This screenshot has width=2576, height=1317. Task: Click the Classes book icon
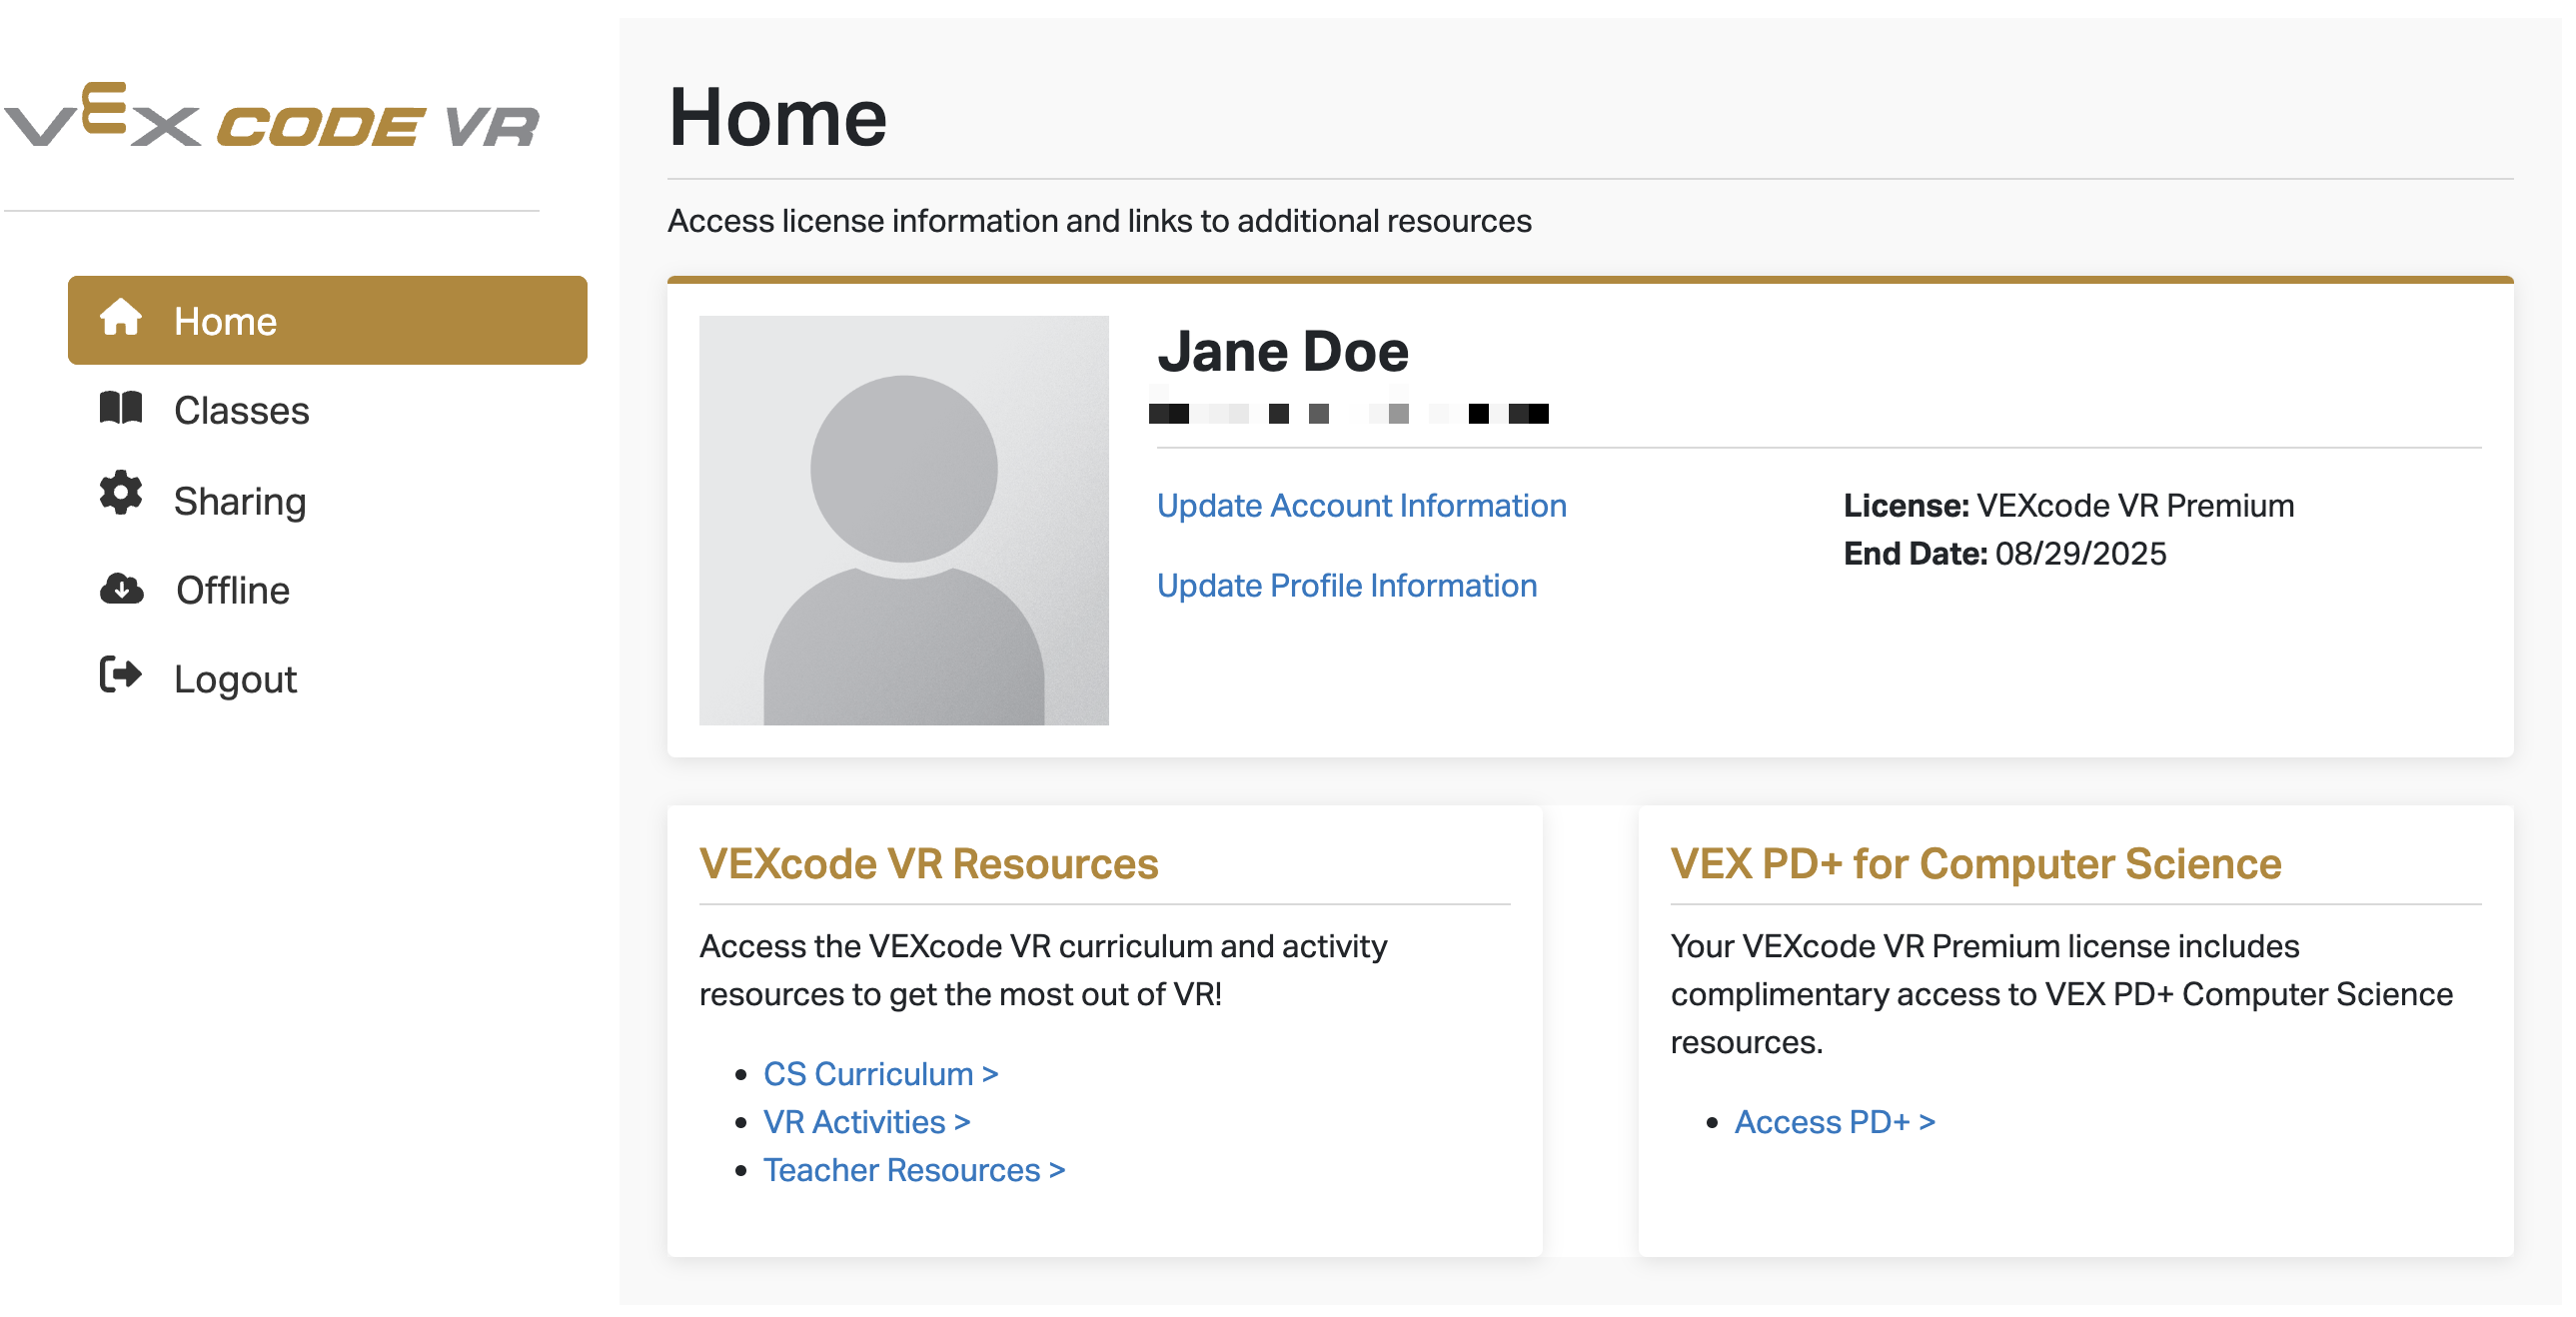tap(121, 408)
